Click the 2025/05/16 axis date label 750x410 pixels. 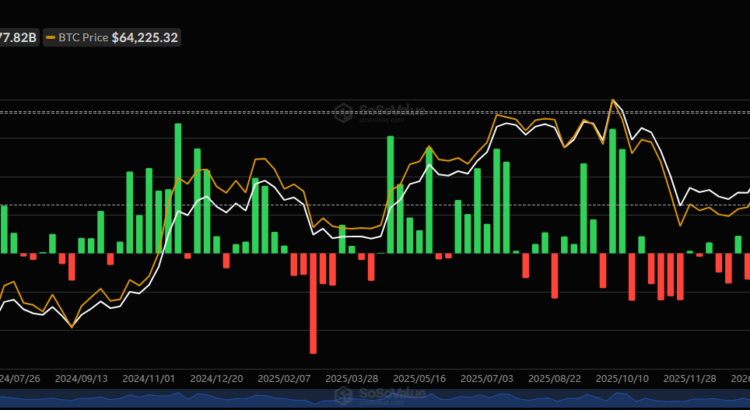[x=419, y=379]
